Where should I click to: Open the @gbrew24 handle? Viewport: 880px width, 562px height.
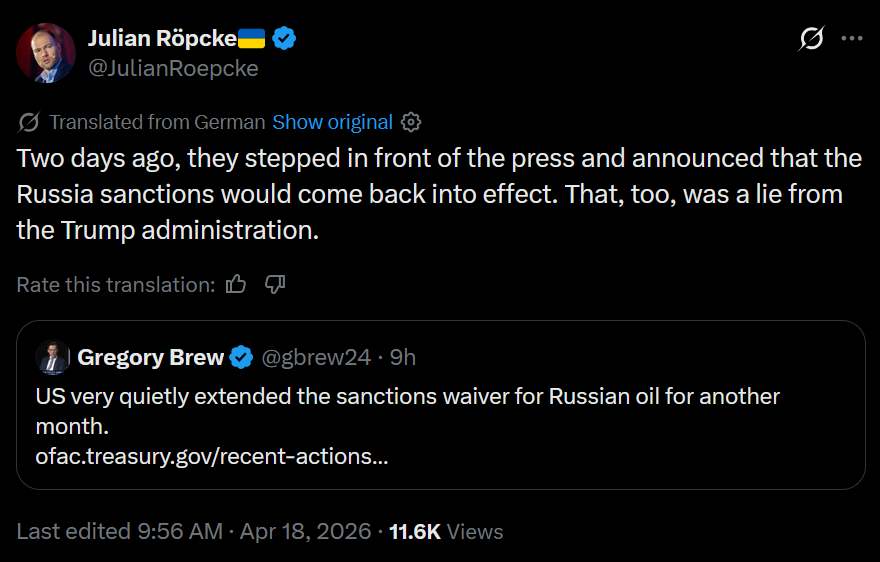tap(316, 357)
